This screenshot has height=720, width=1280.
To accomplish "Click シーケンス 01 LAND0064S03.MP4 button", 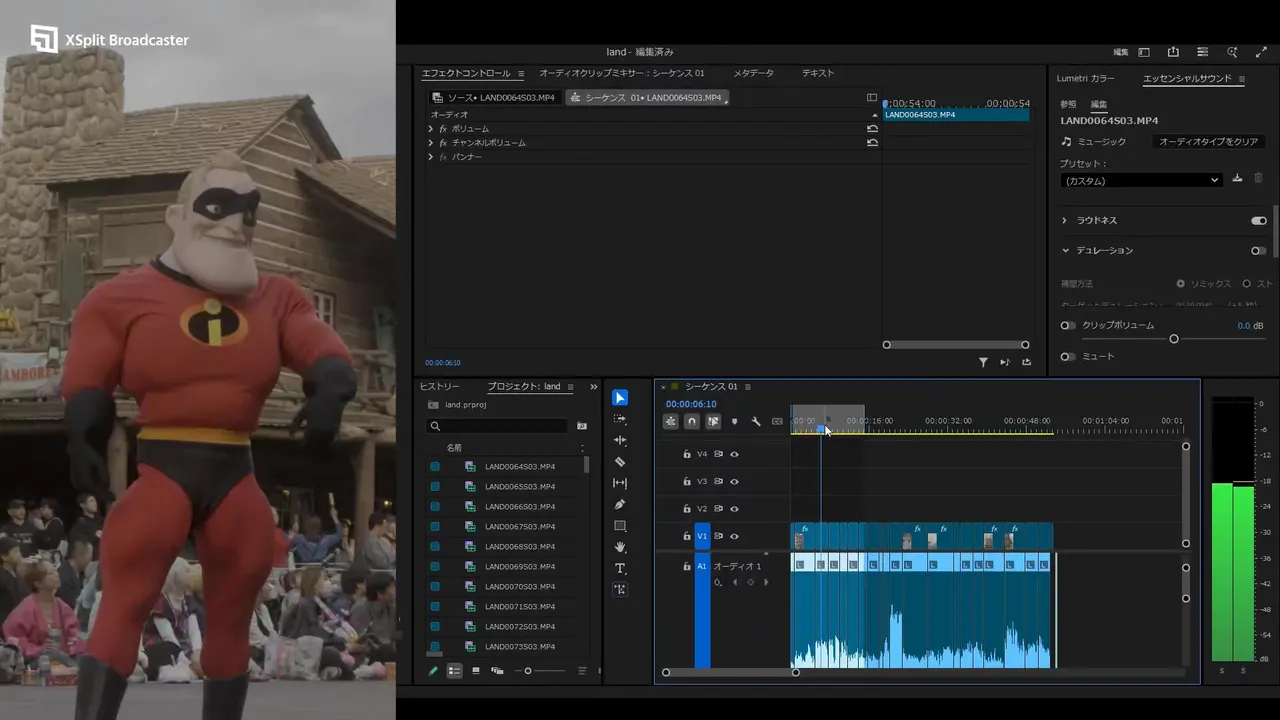I will (x=648, y=98).
